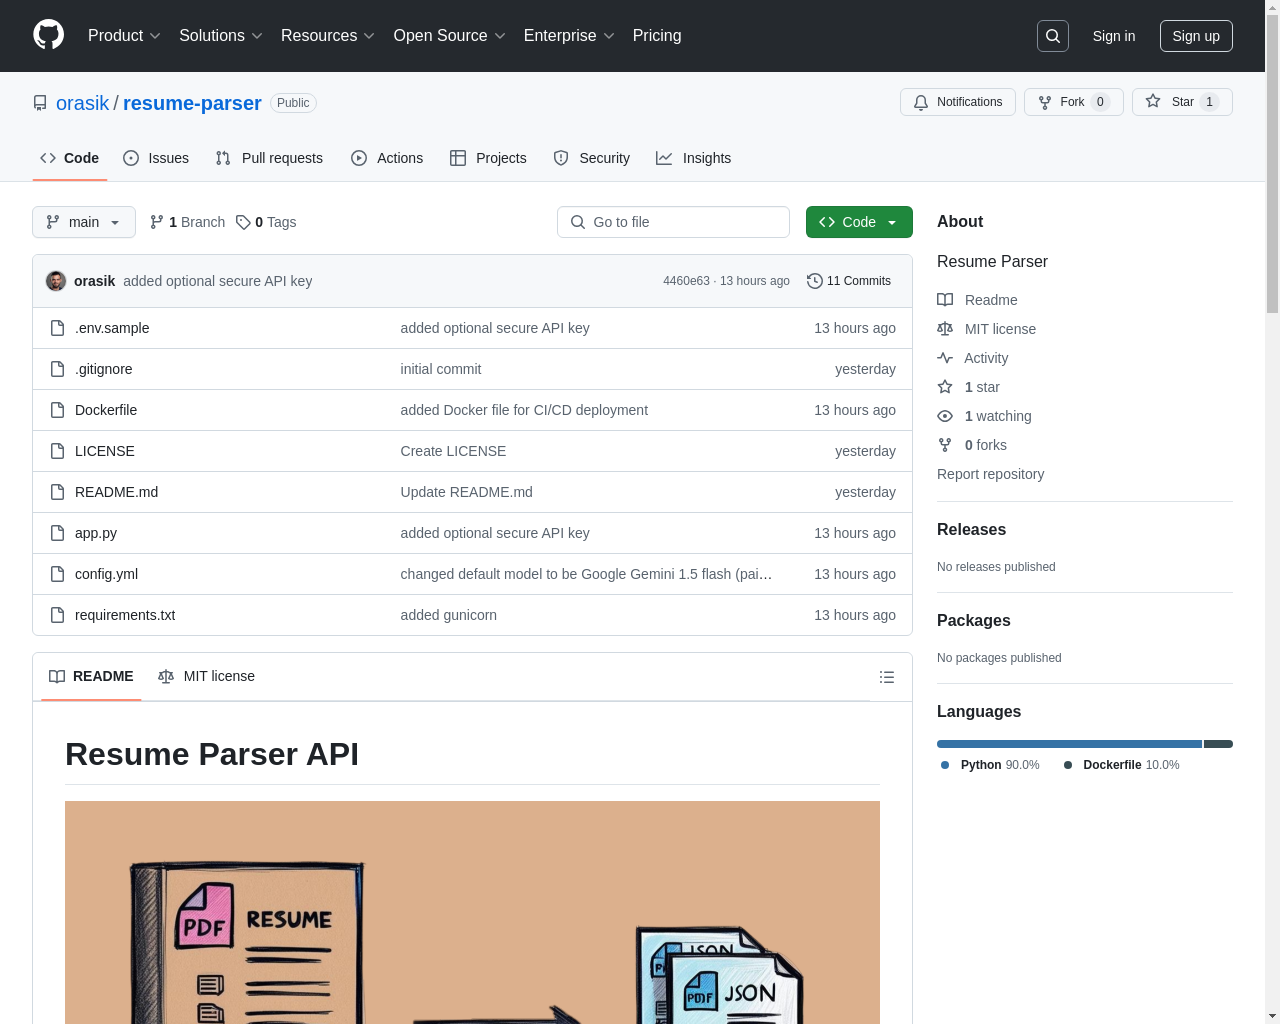1280x1024 pixels.
Task: Expand the Enterprise menu
Action: (569, 36)
